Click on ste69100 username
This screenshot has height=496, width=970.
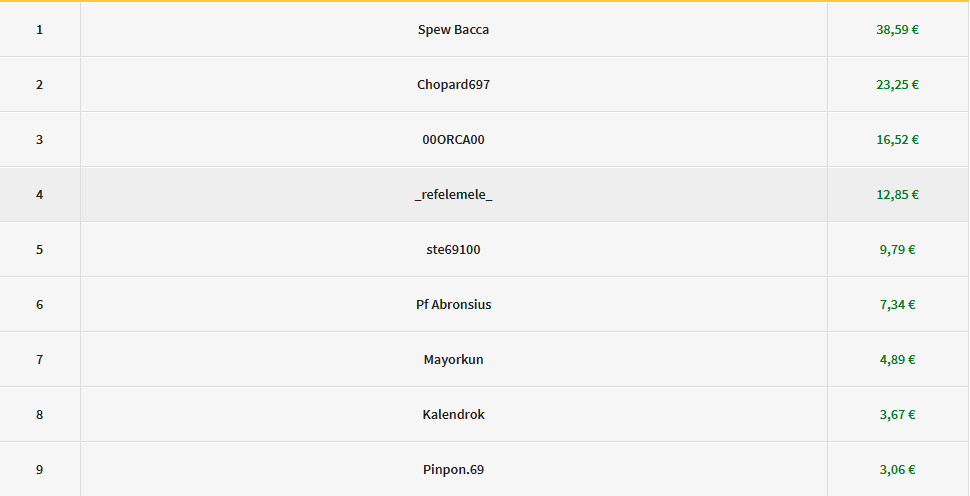pos(453,250)
